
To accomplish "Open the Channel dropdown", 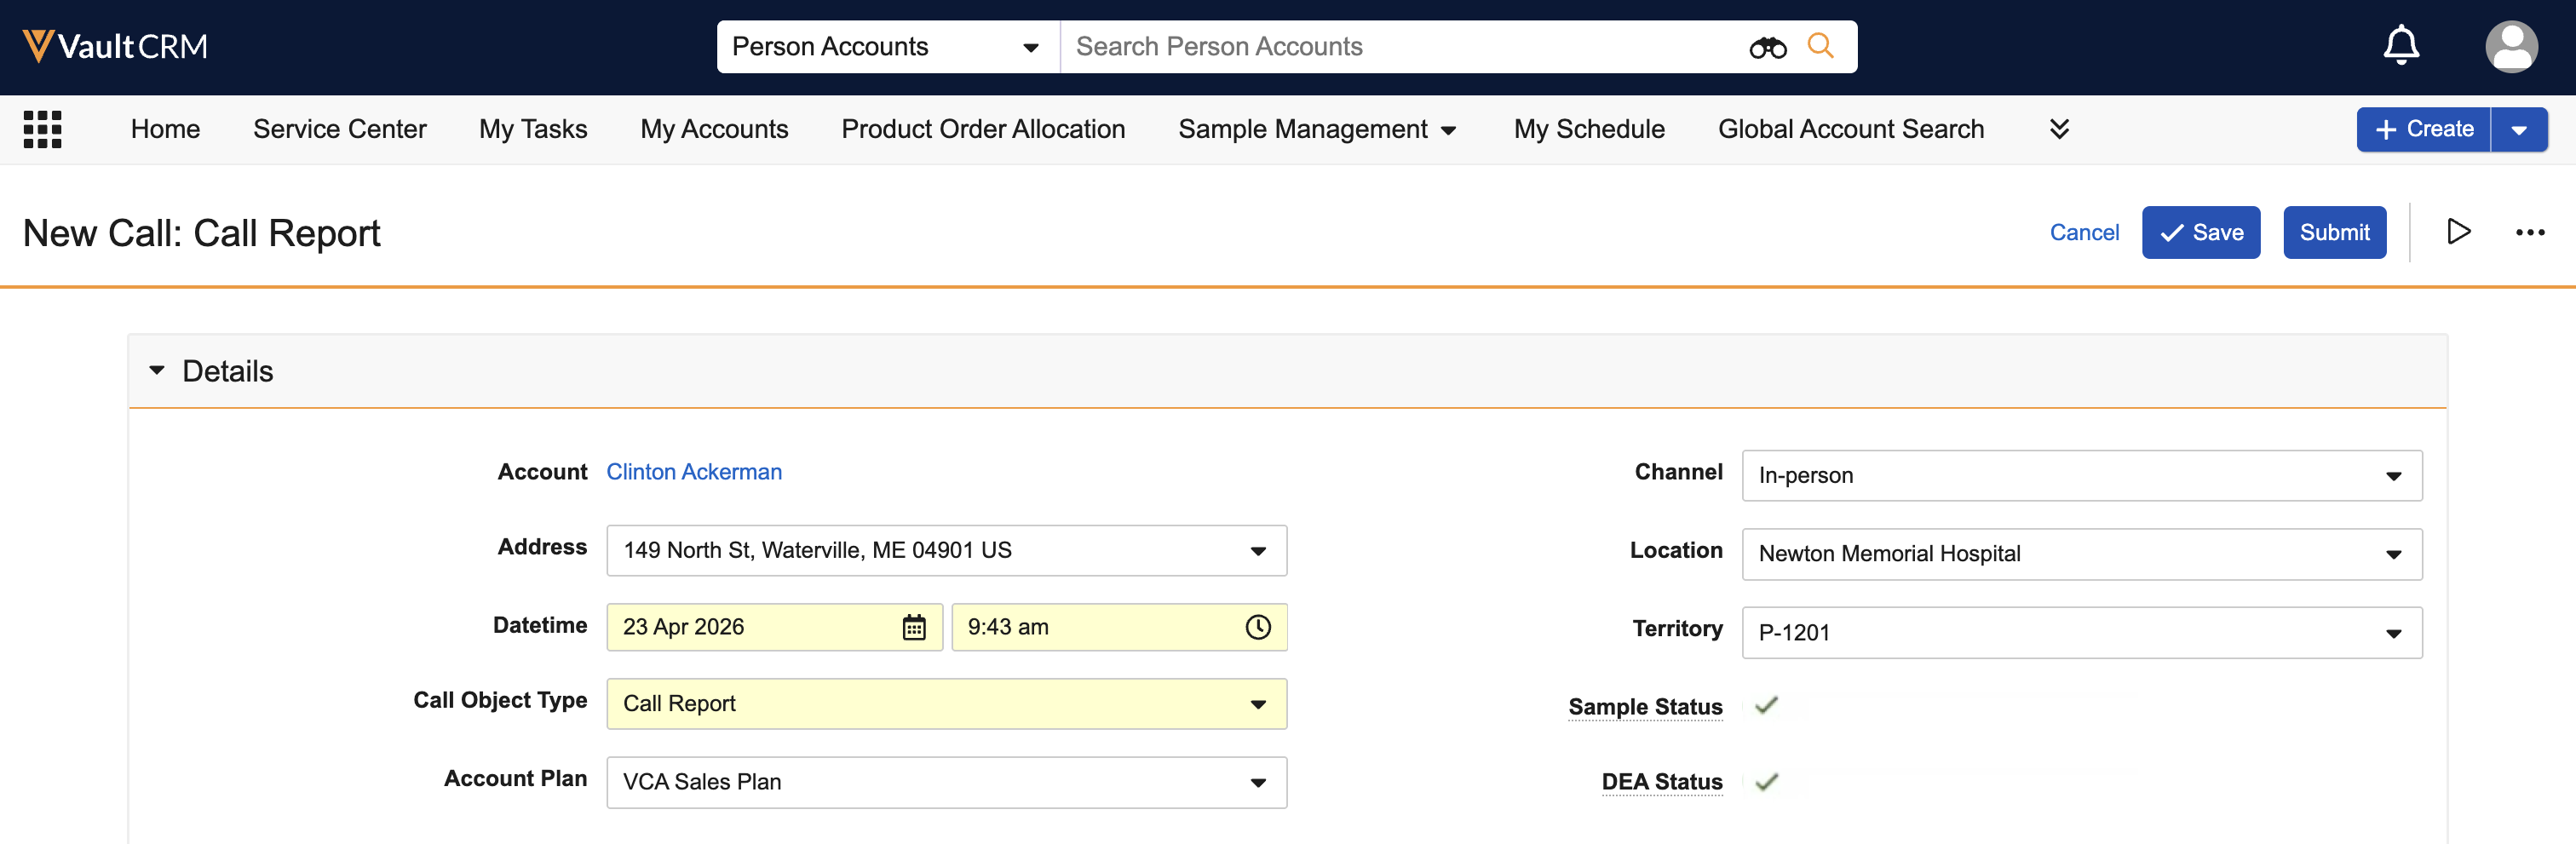I will coord(2081,476).
